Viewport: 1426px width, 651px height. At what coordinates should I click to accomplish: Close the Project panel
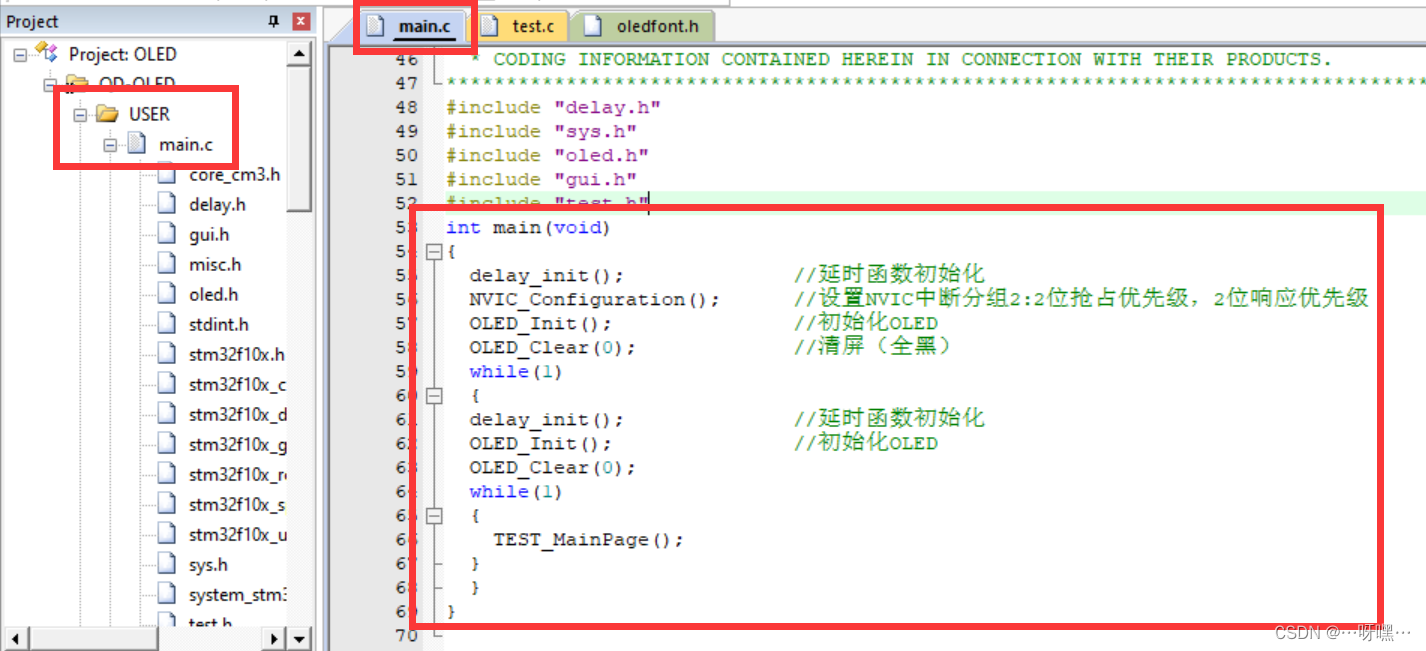tap(301, 20)
